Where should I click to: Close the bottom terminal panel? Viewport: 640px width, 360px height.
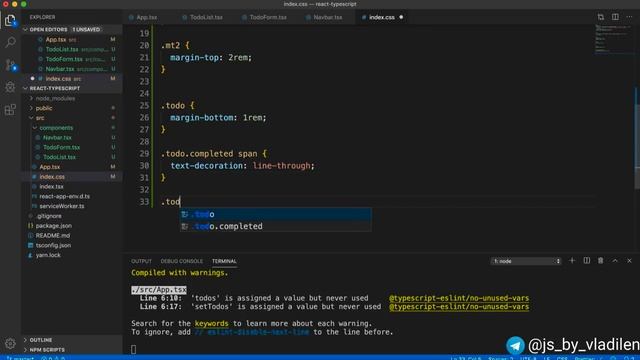point(629,260)
